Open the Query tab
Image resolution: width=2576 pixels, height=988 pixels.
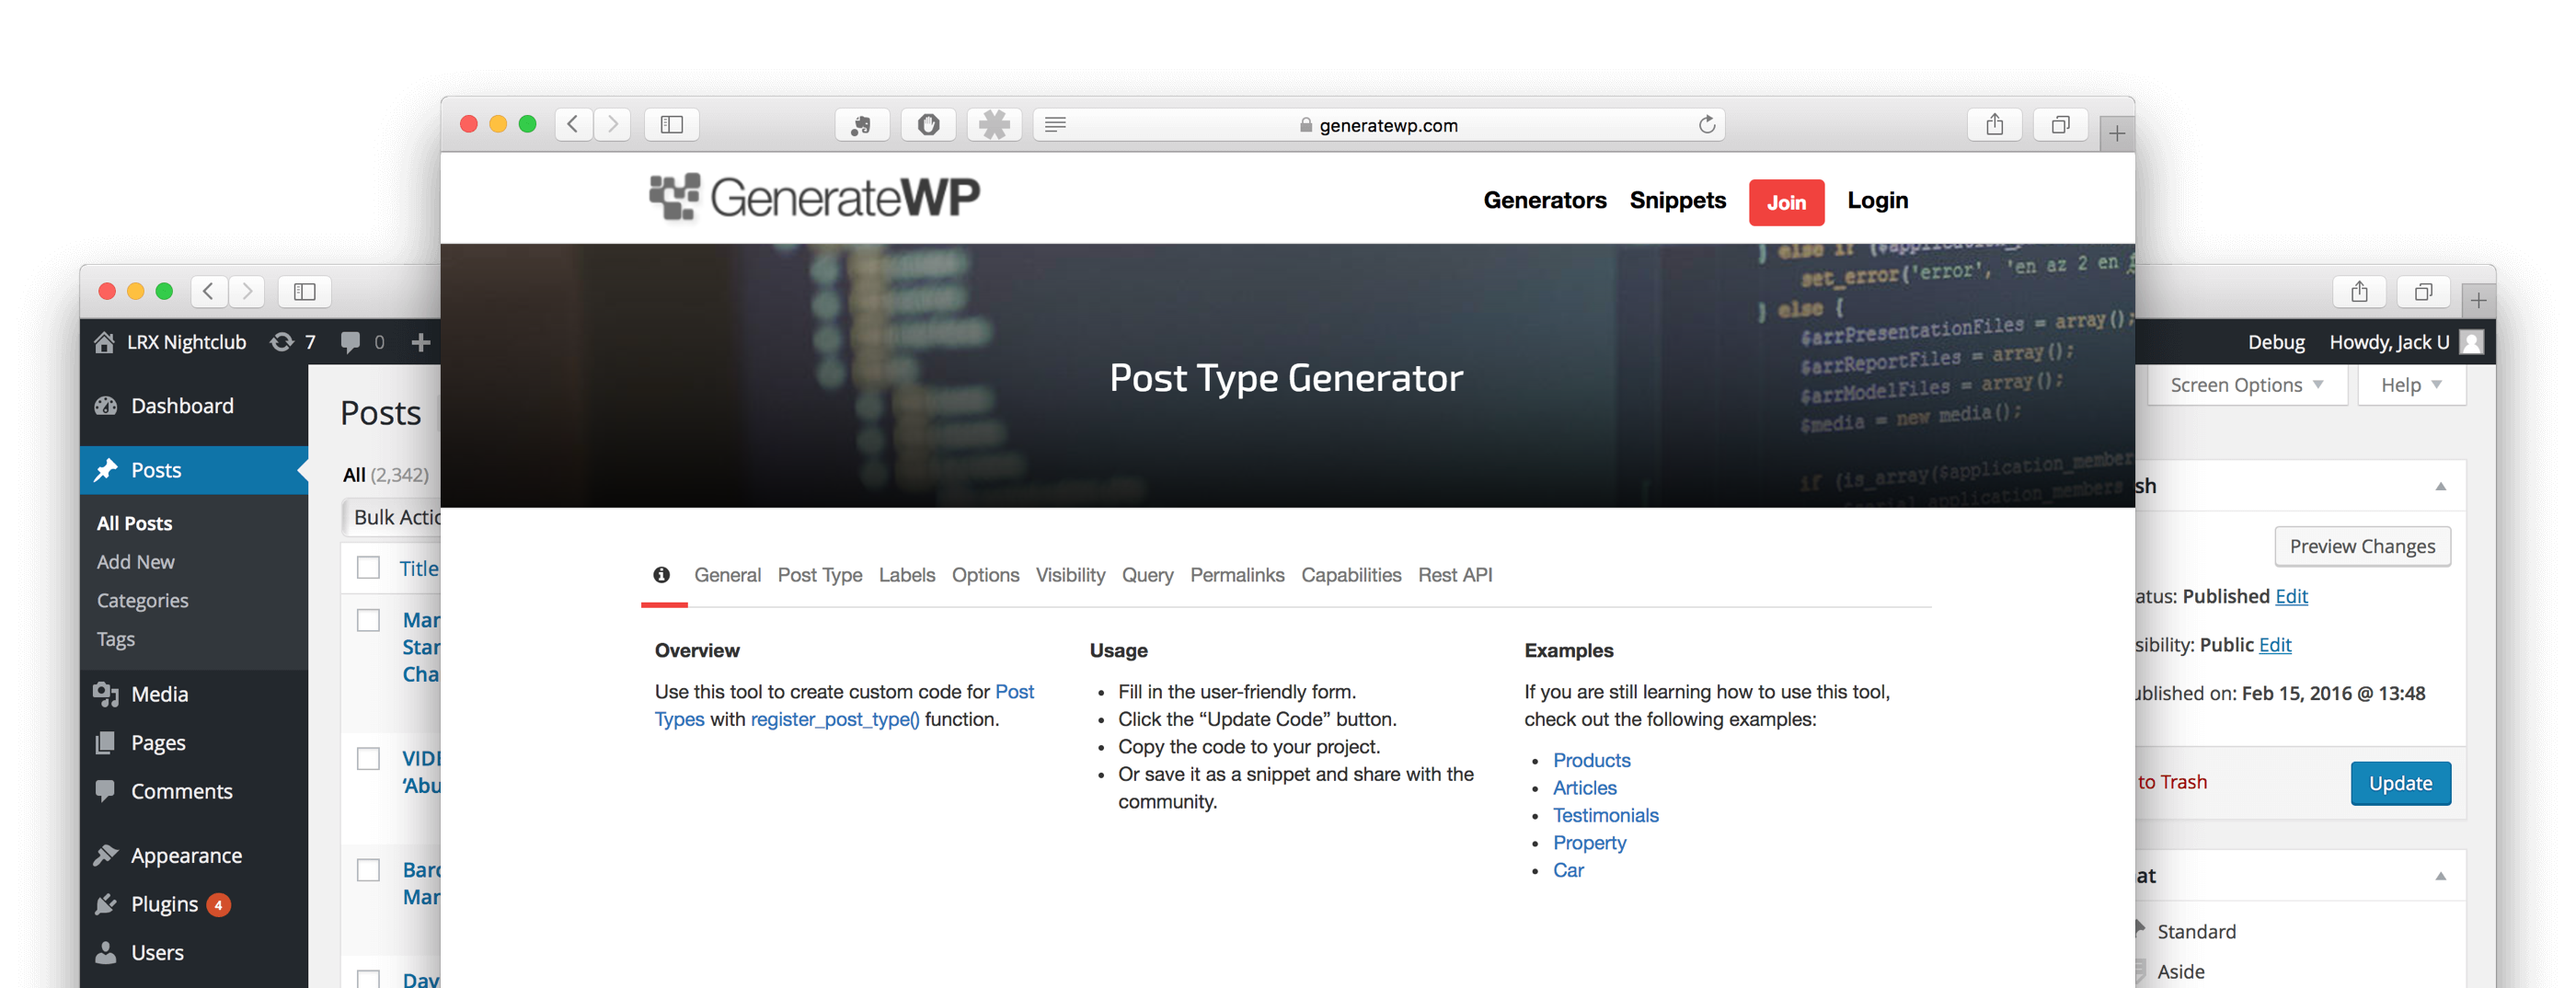click(x=1147, y=575)
